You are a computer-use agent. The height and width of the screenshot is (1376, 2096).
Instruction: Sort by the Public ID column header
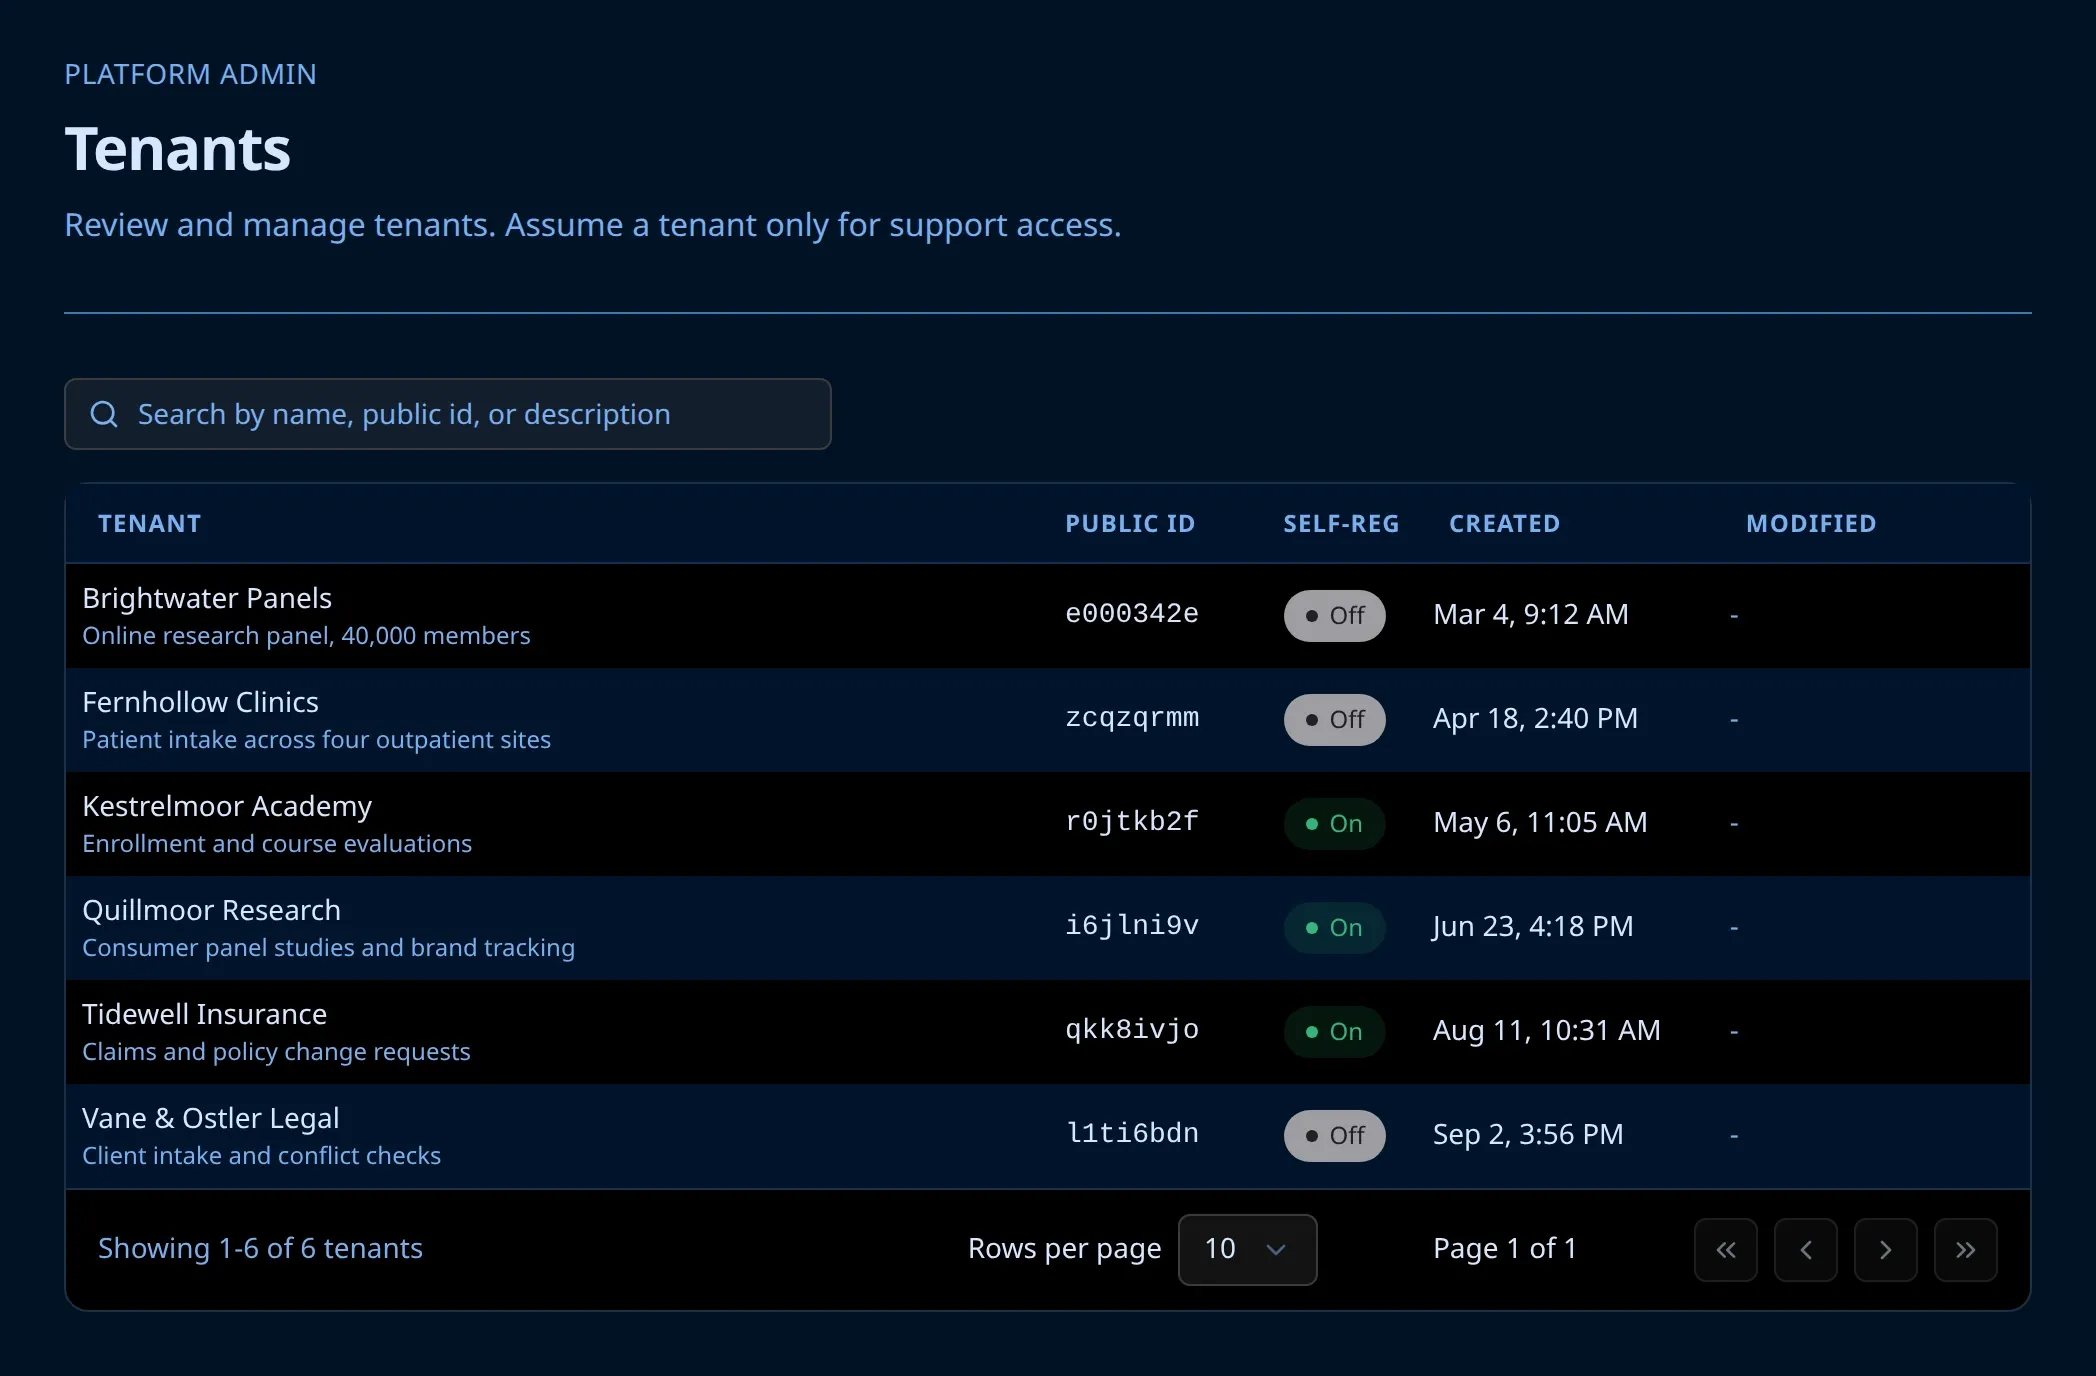1130,524
